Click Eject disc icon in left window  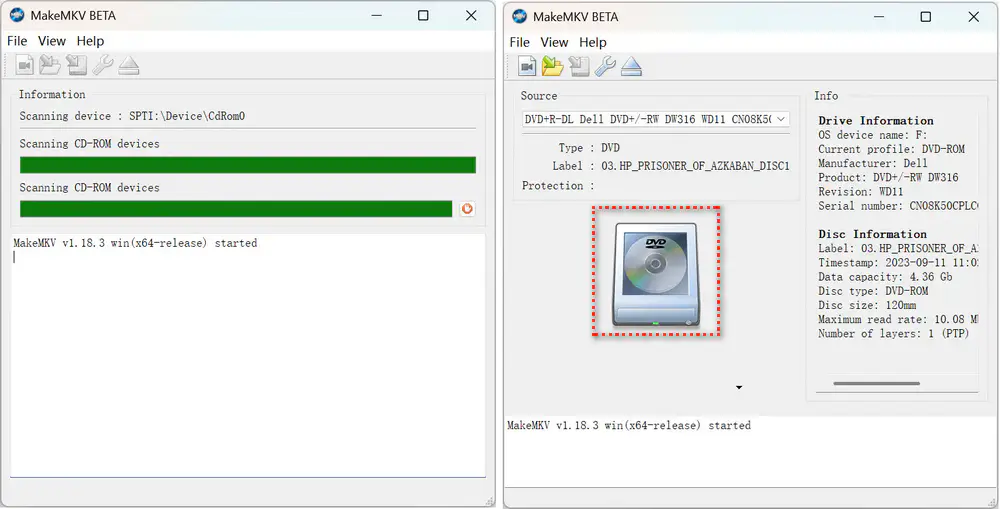tap(129, 65)
